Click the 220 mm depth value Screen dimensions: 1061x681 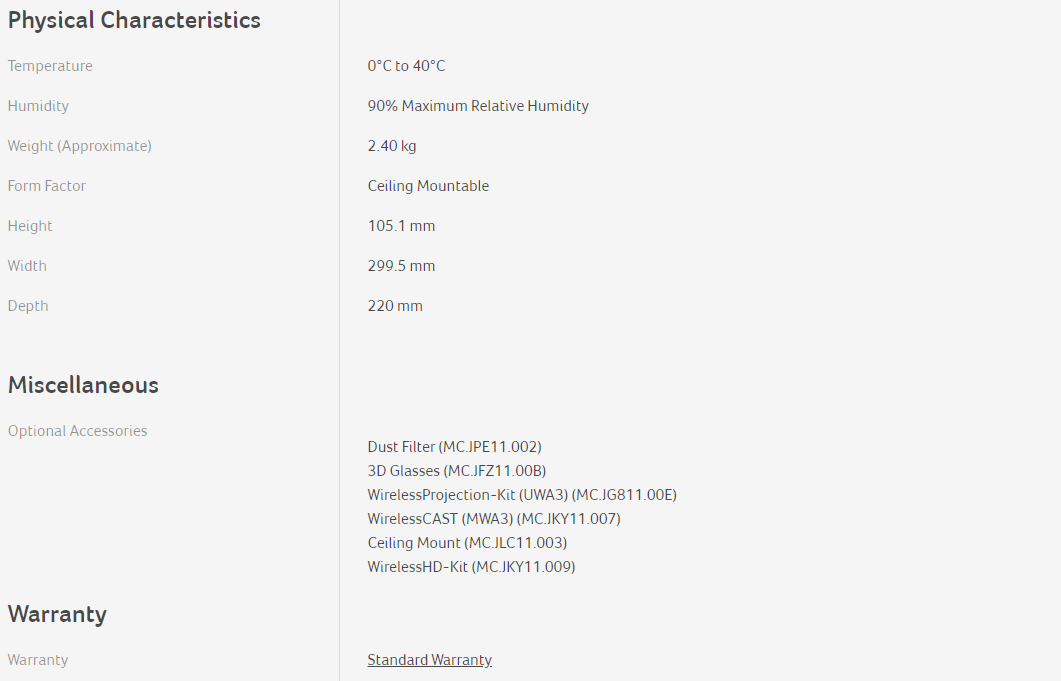[x=395, y=306]
